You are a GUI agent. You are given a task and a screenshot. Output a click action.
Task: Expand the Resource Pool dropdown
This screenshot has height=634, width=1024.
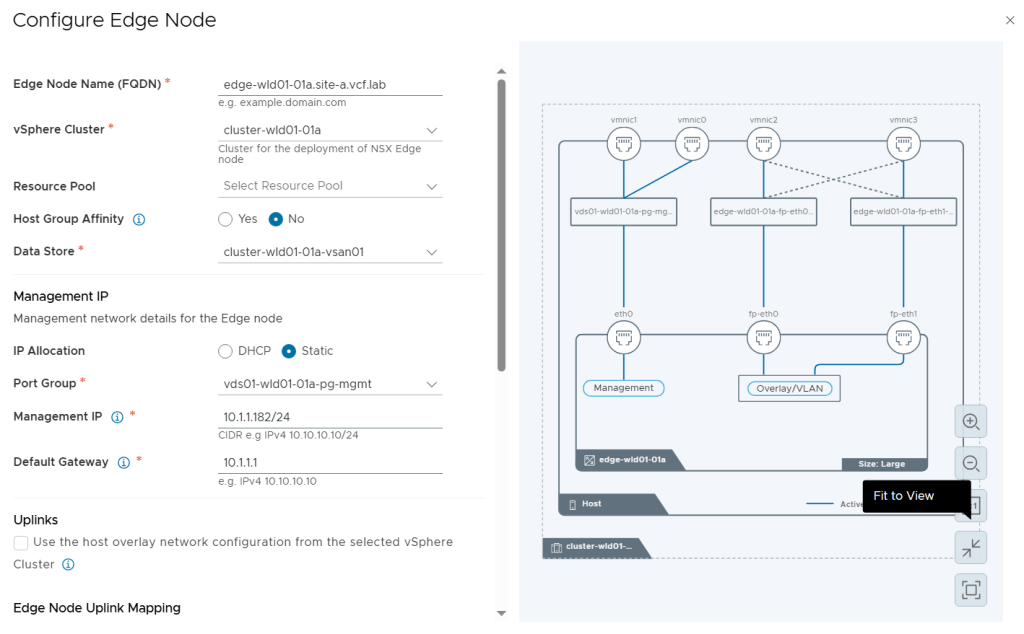[330, 186]
